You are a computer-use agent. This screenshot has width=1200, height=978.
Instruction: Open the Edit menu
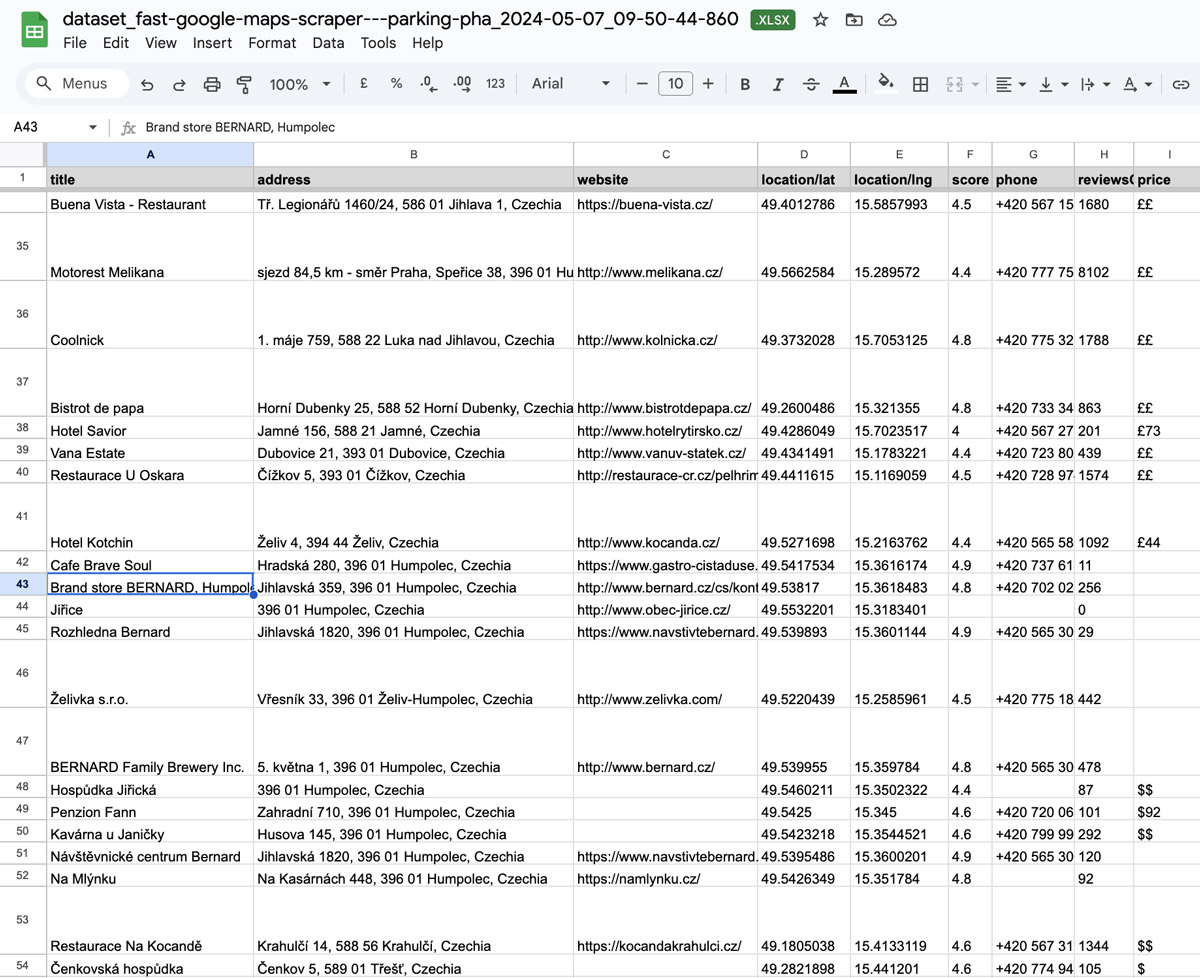pyautogui.click(x=116, y=43)
